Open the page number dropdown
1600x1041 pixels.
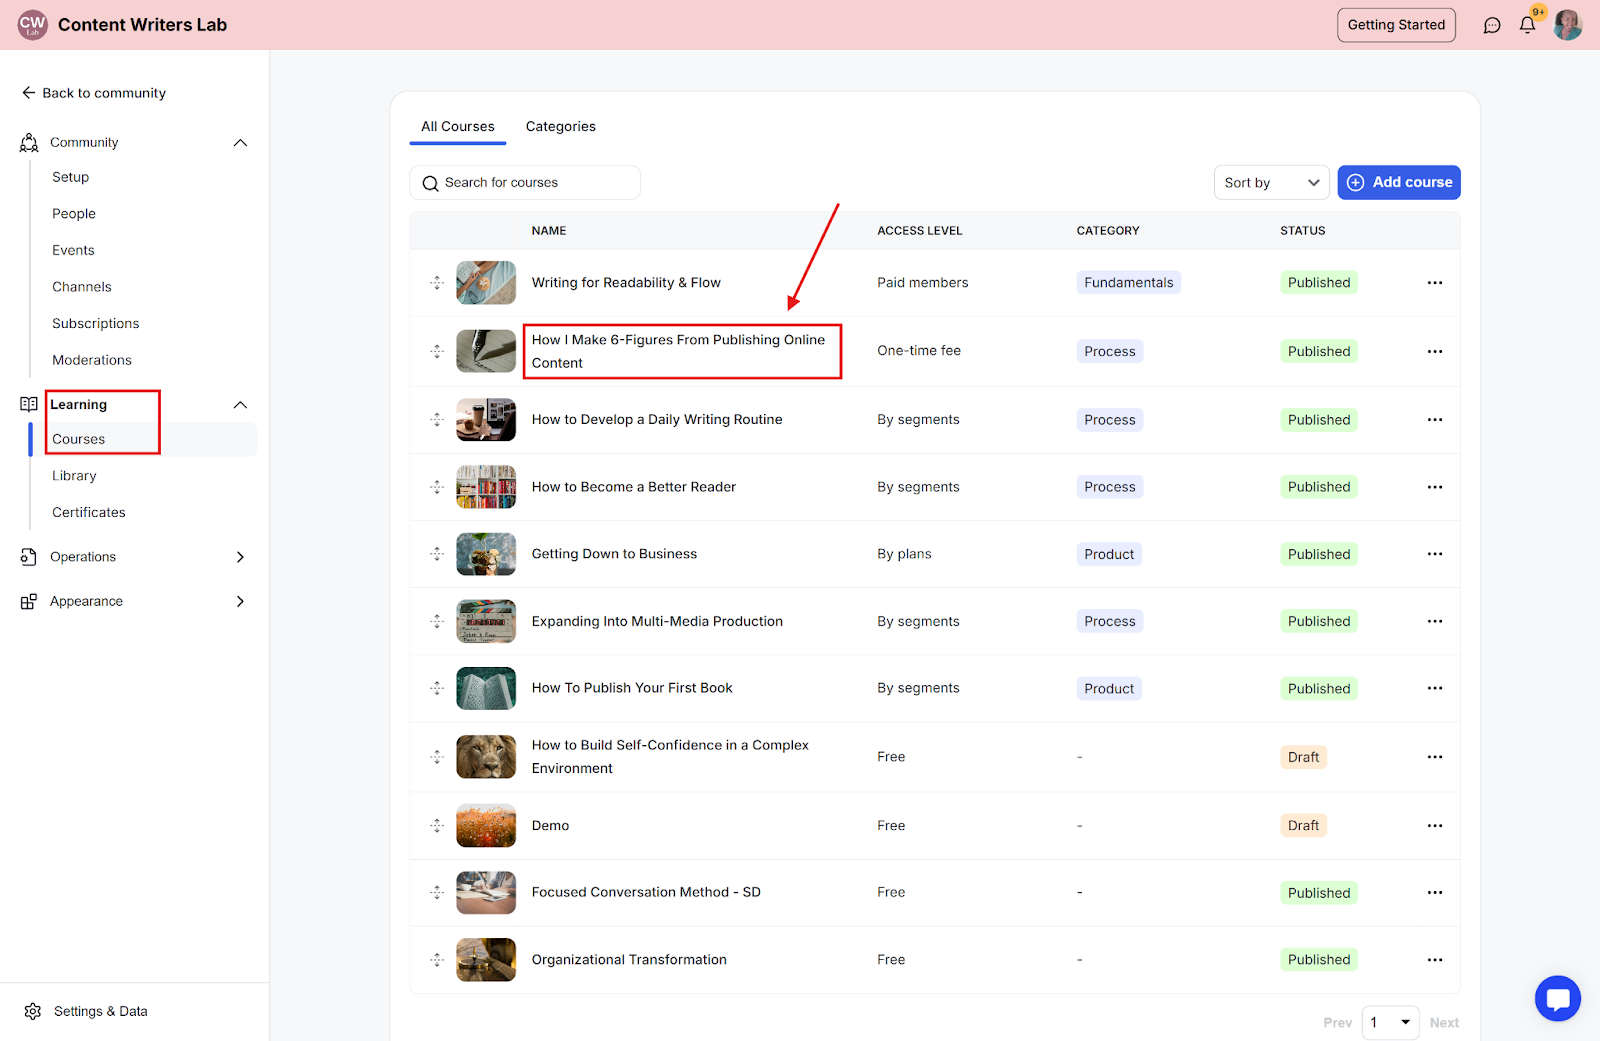click(x=1390, y=1022)
